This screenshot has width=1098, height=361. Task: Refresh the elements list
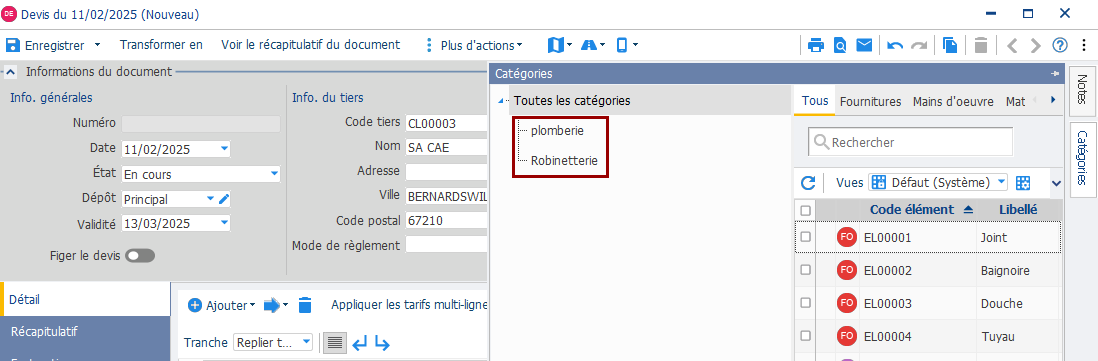[x=808, y=183]
